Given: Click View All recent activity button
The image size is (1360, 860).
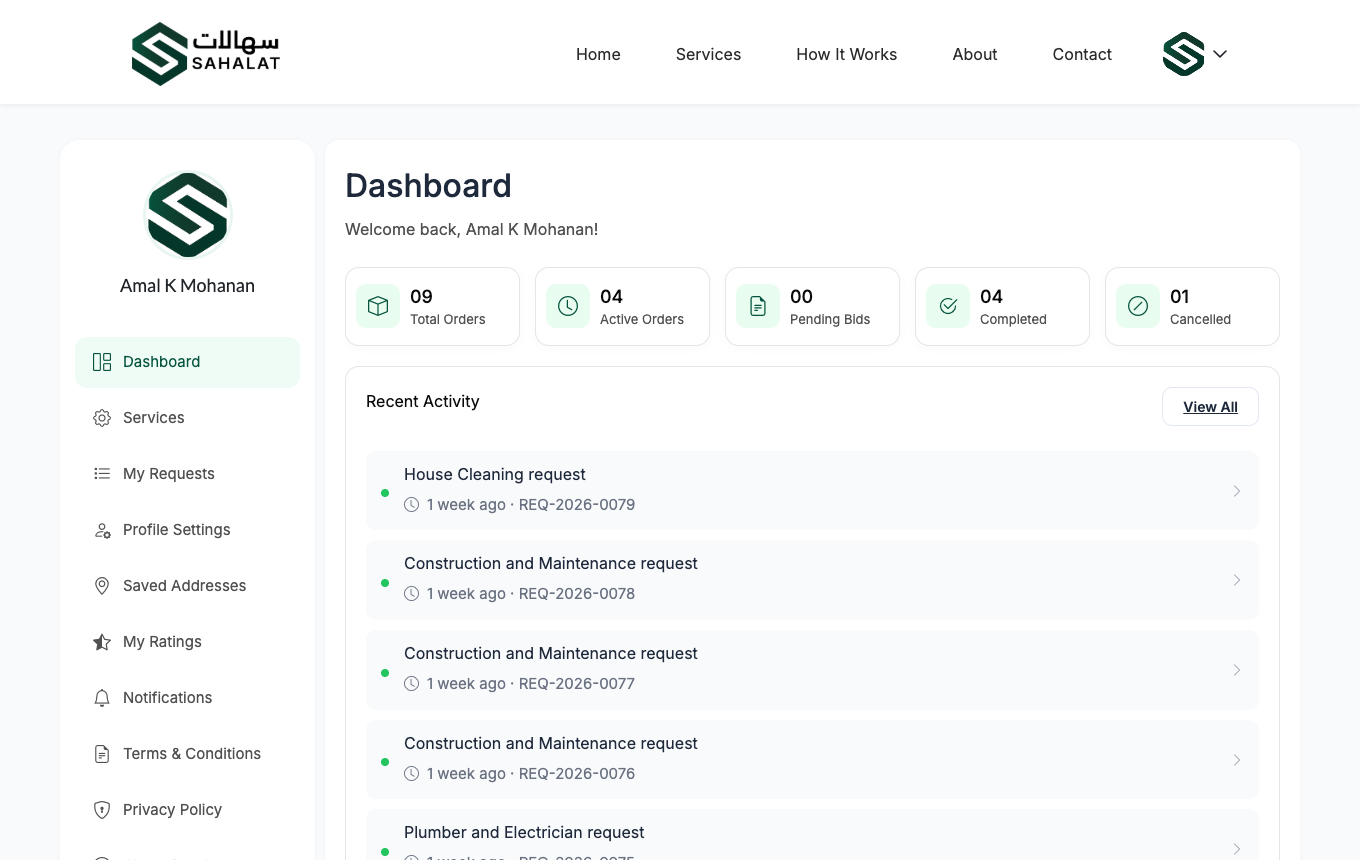Looking at the screenshot, I should (x=1210, y=407).
